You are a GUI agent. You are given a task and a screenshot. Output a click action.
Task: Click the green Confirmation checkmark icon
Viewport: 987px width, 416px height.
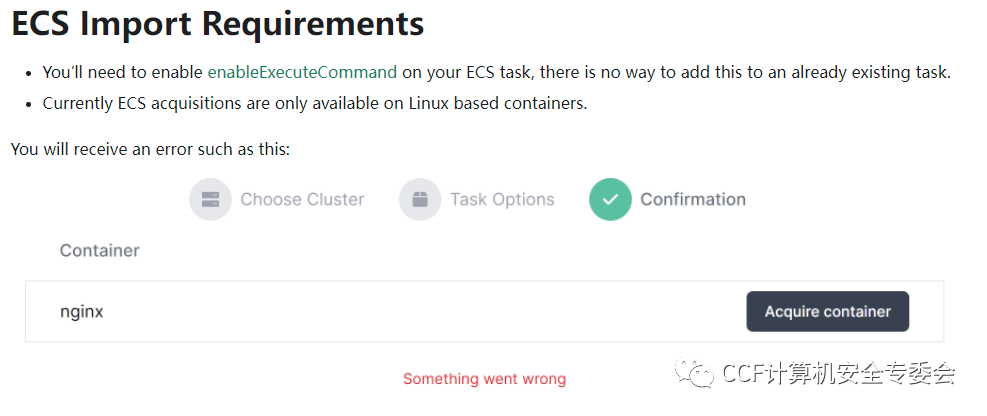tap(610, 199)
